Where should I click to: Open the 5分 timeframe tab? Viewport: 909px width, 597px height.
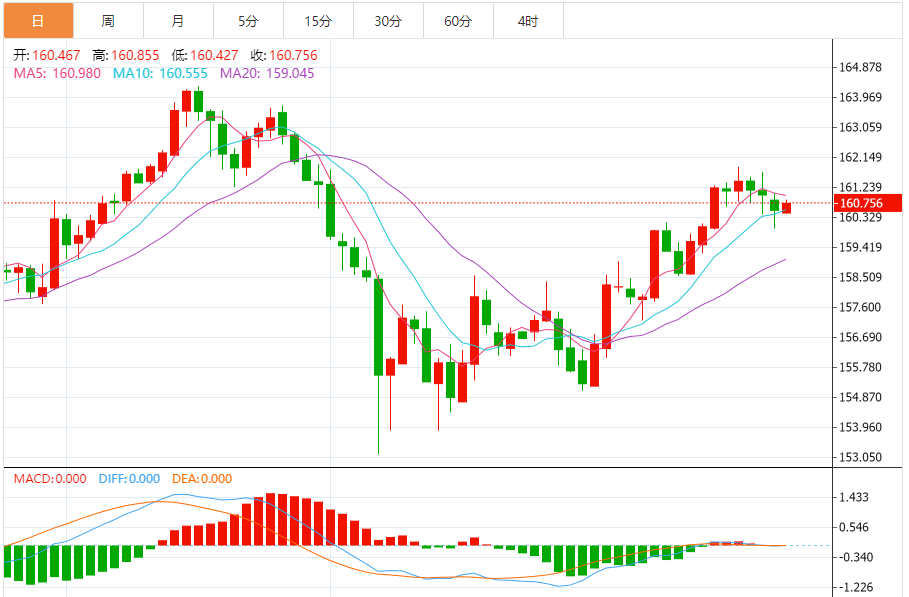click(x=249, y=21)
